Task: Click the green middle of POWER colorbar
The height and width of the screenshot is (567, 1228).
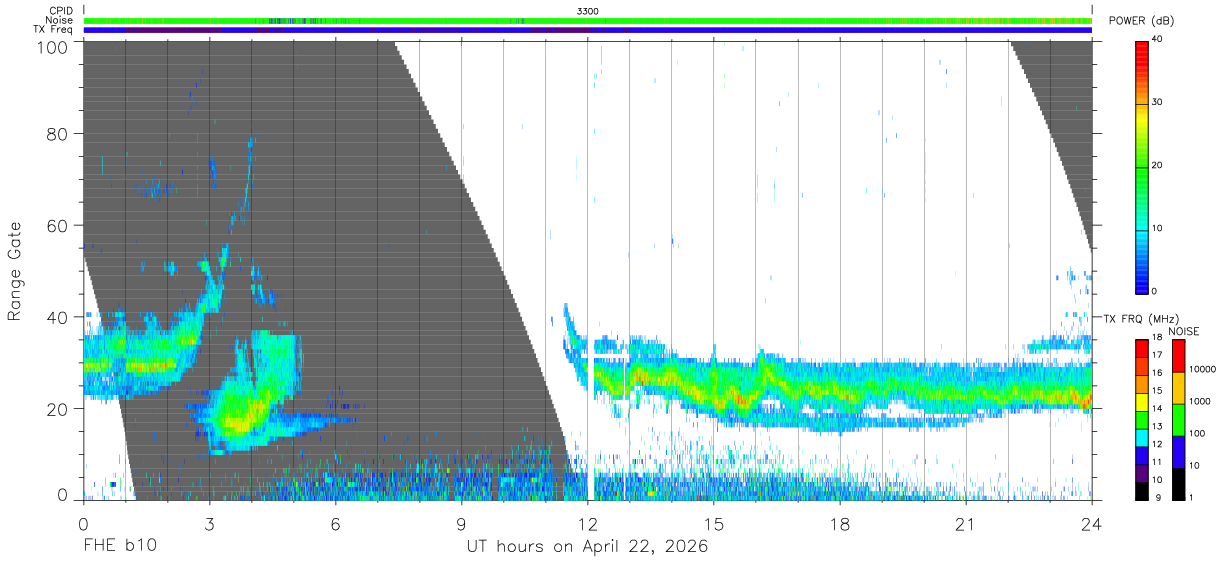Action: 1142,170
